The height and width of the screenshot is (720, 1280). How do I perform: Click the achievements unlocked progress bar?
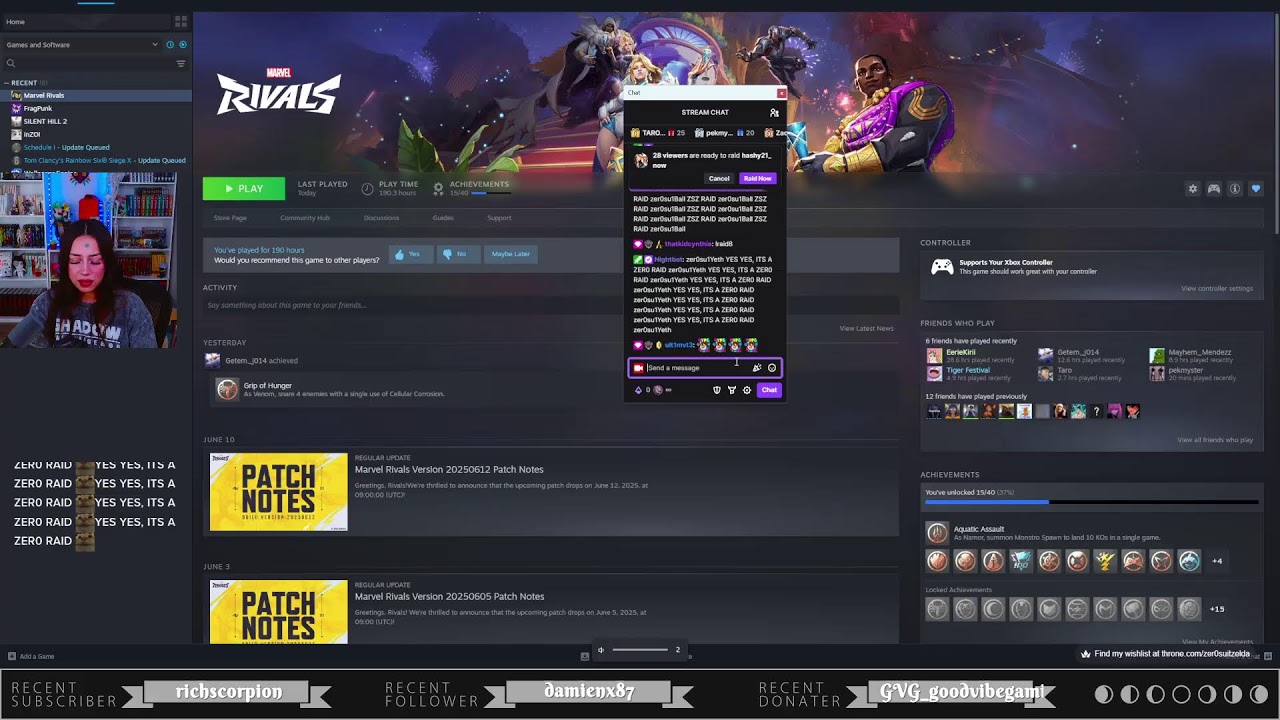point(1090,502)
